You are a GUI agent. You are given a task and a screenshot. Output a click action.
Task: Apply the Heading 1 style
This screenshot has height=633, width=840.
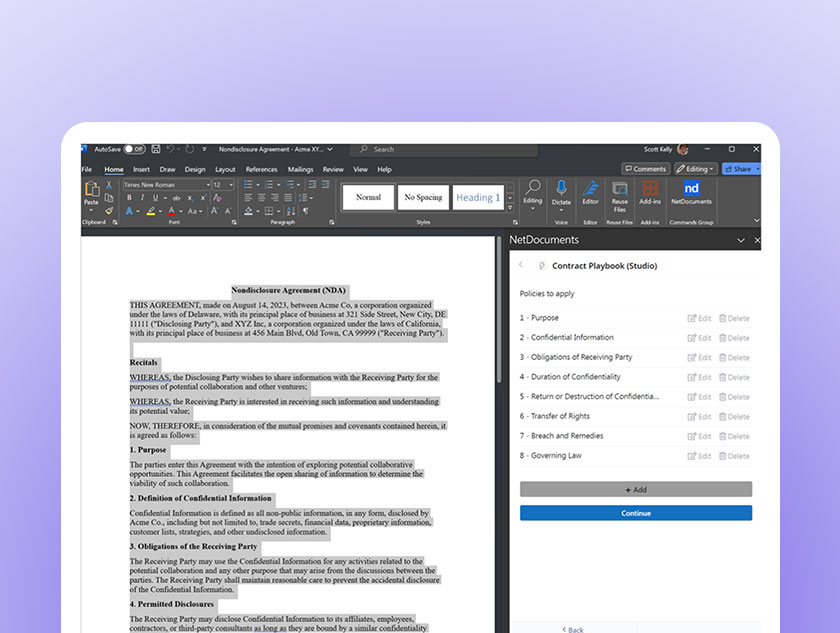478,197
